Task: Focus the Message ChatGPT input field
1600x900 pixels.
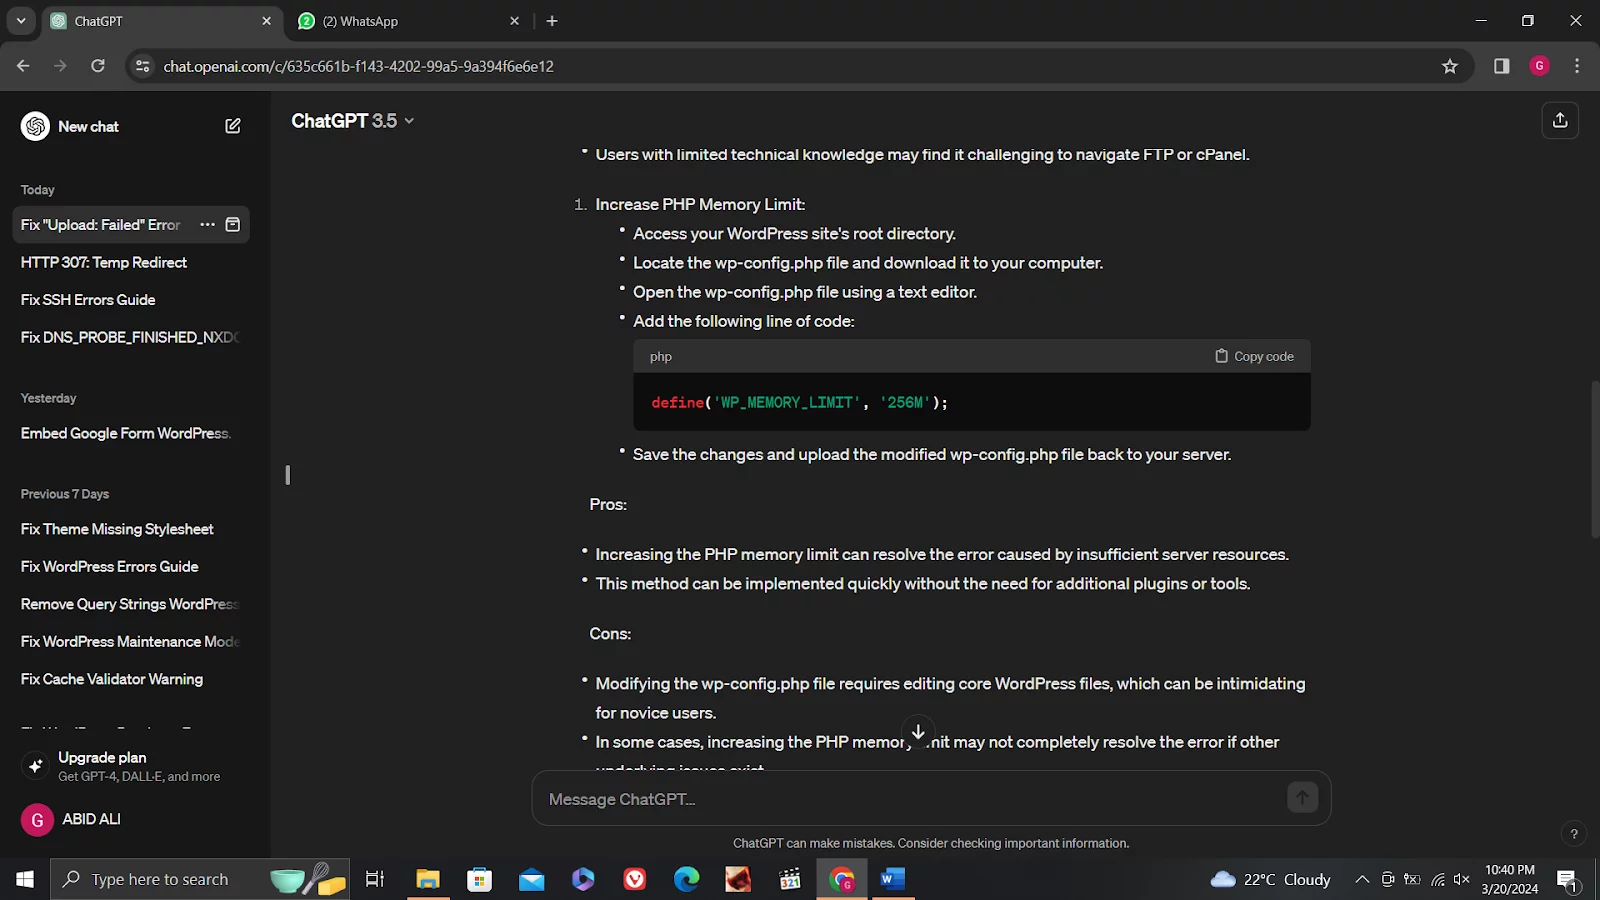Action: point(910,799)
